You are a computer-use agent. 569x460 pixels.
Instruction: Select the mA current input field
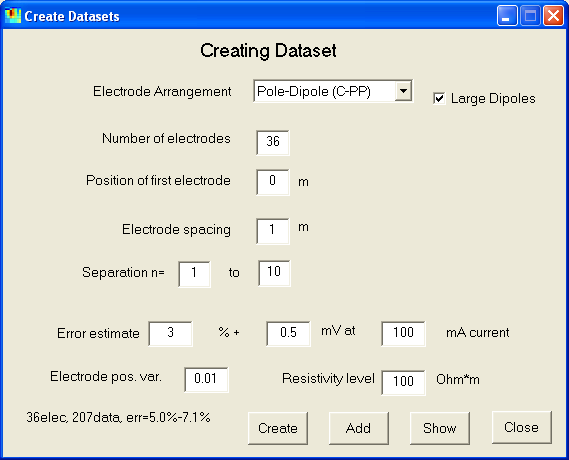[x=403, y=334]
